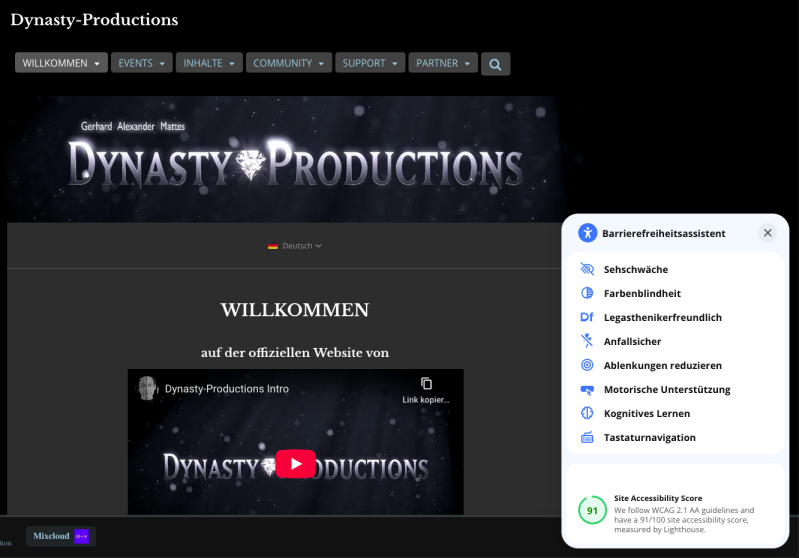This screenshot has height=558, width=799.
Task: Open the Deutsch language selector
Action: [295, 246]
